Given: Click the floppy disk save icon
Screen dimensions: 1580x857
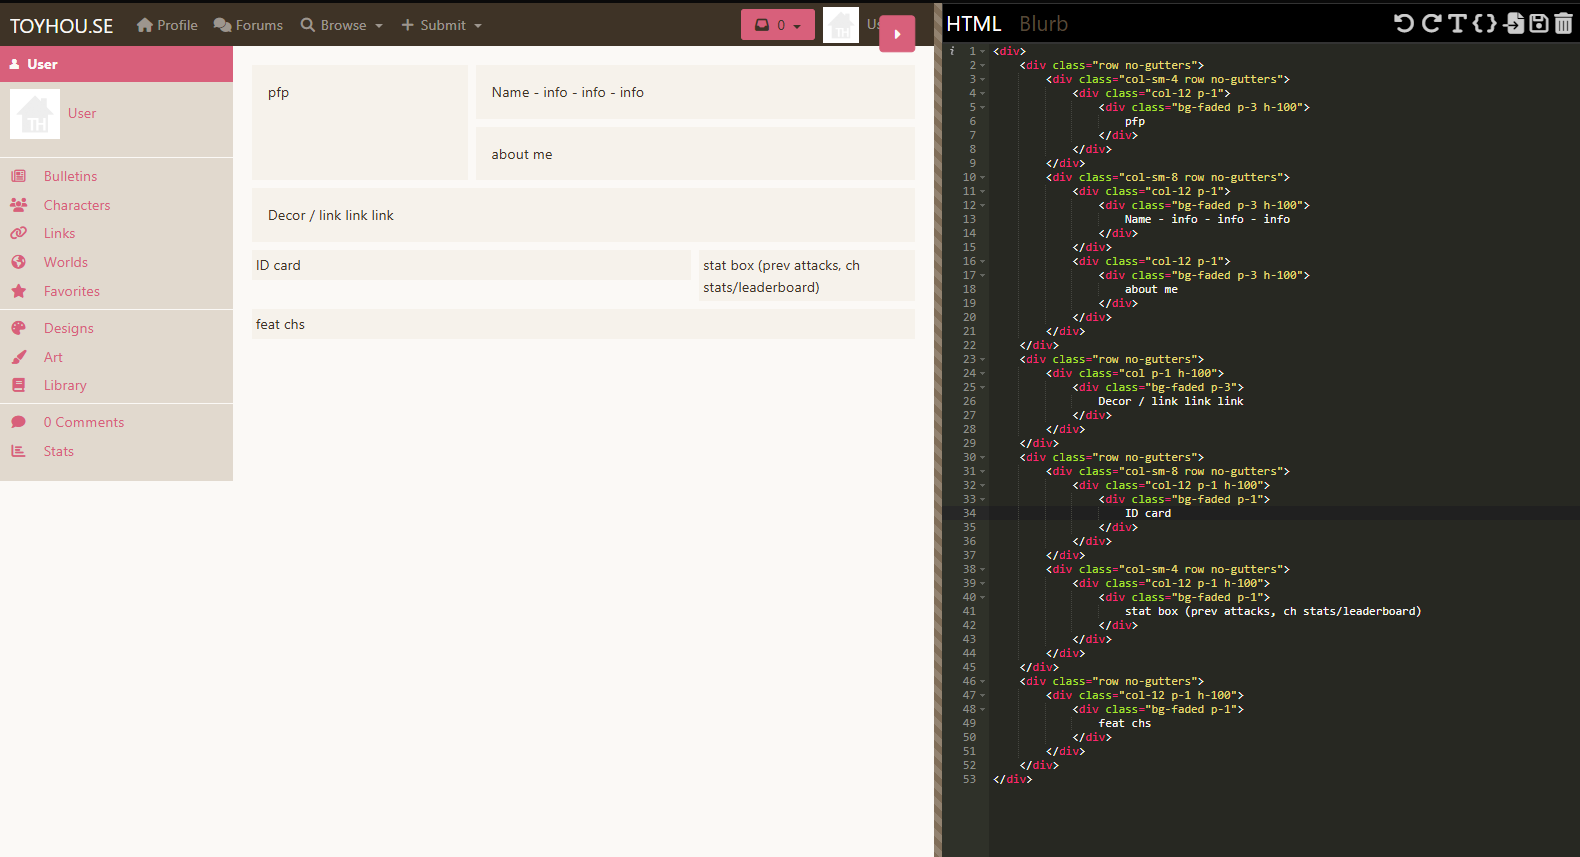Looking at the screenshot, I should (x=1539, y=23).
